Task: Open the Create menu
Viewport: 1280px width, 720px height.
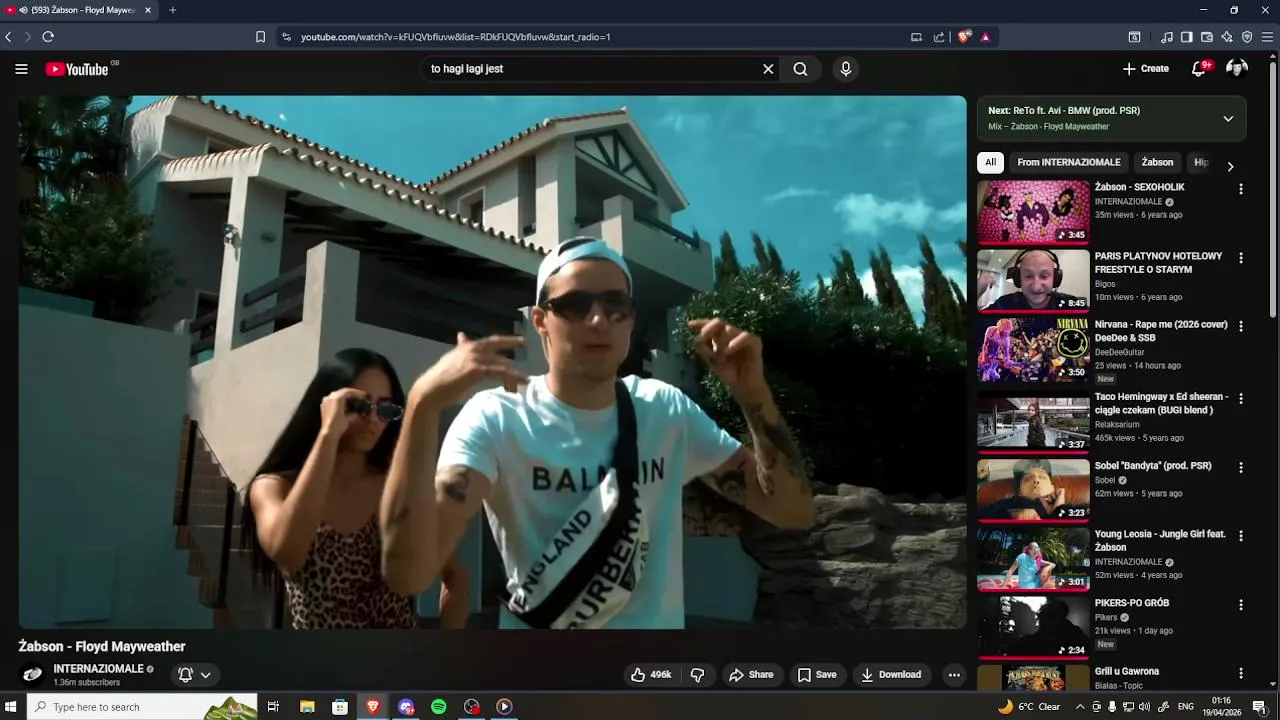Action: 1146,69
